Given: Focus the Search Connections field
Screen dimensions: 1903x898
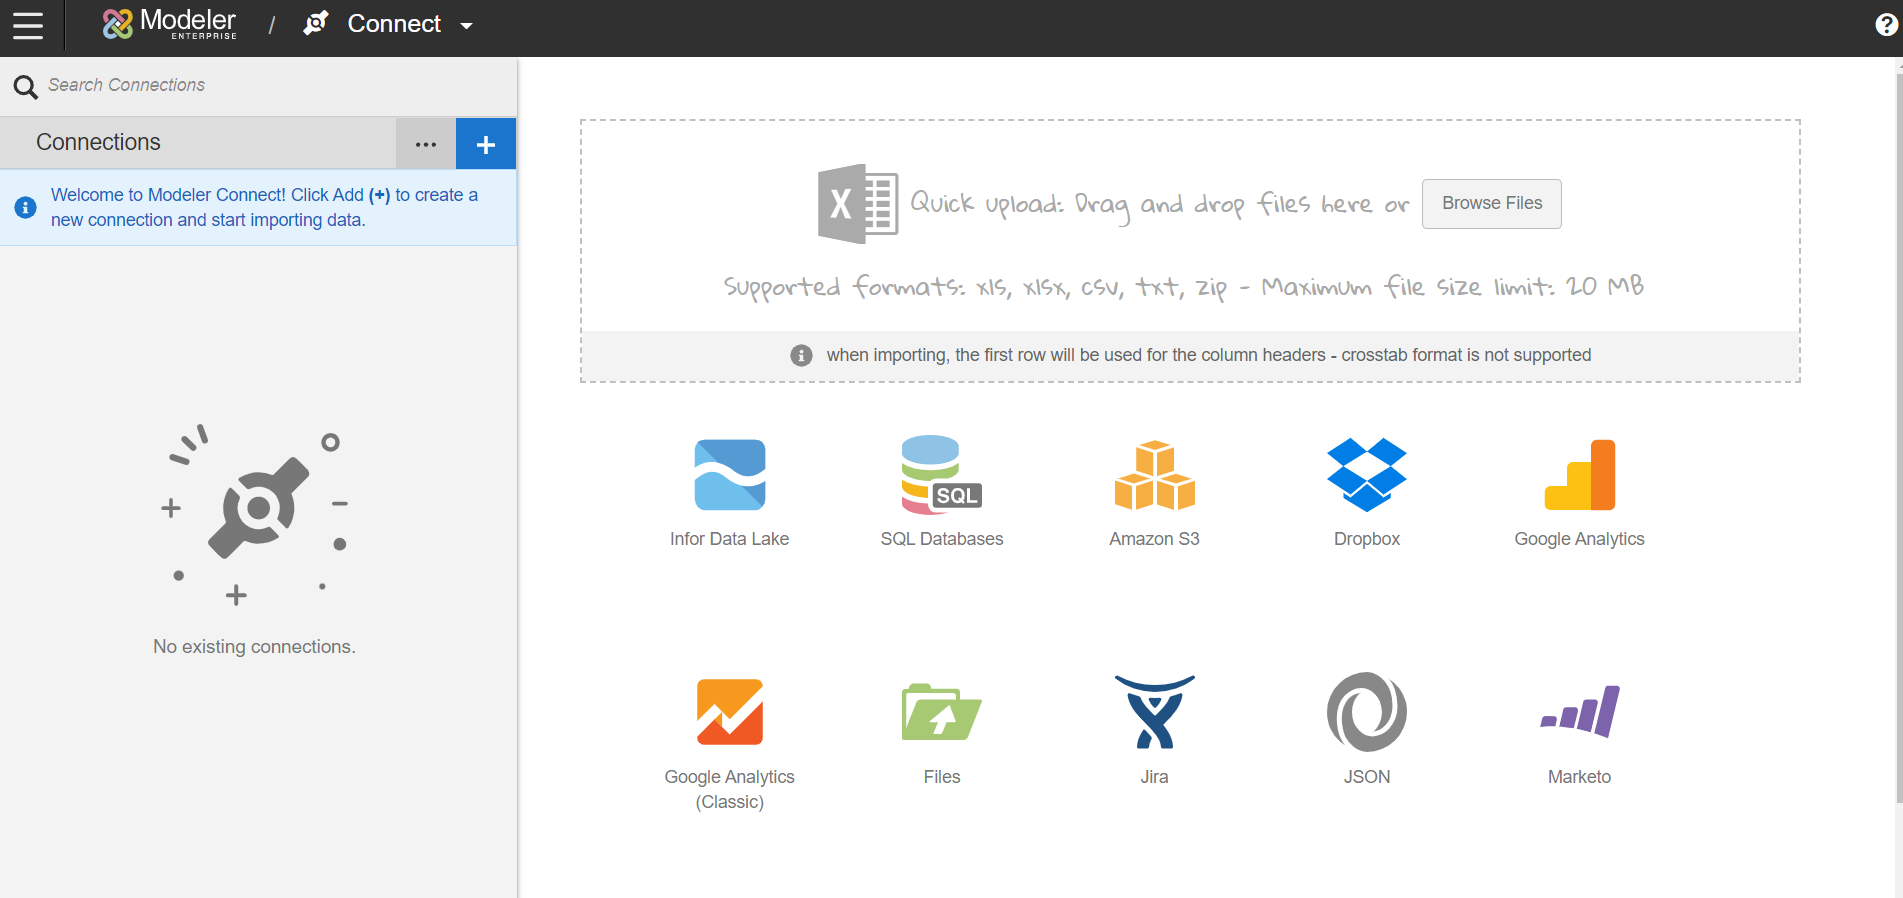Looking at the screenshot, I should point(270,86).
